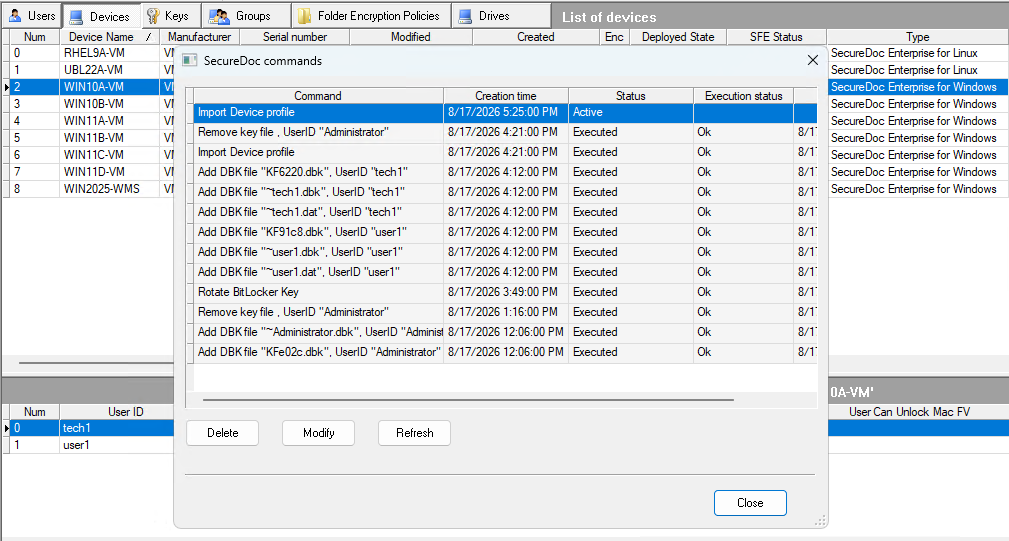
Task: Sort by Execution status column header
Action: pos(744,96)
